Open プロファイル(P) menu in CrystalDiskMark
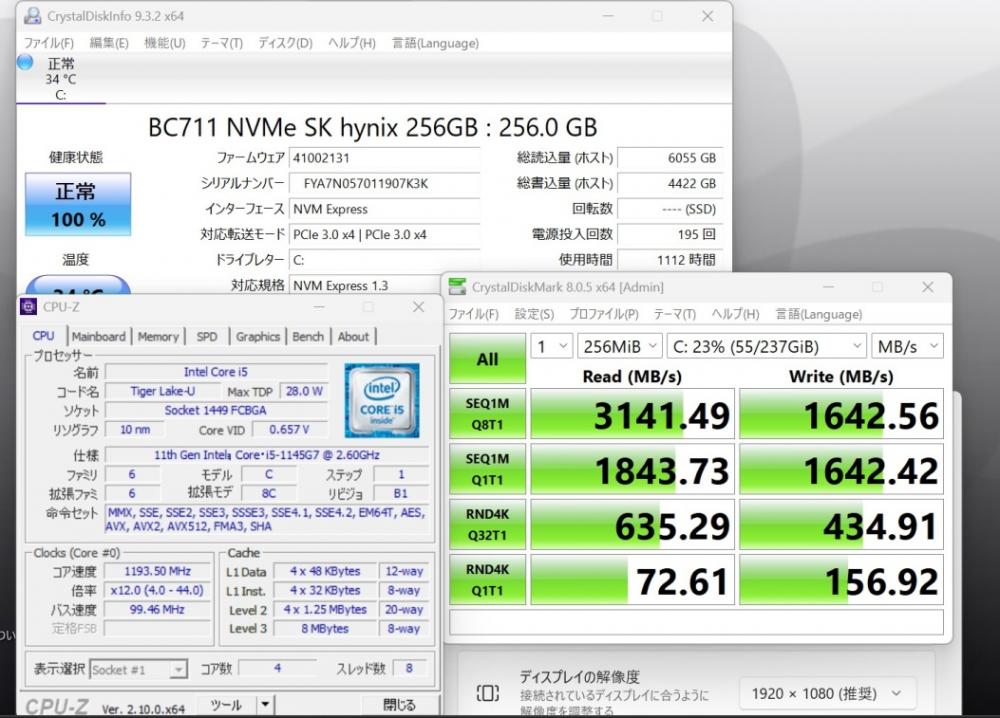 tap(604, 314)
